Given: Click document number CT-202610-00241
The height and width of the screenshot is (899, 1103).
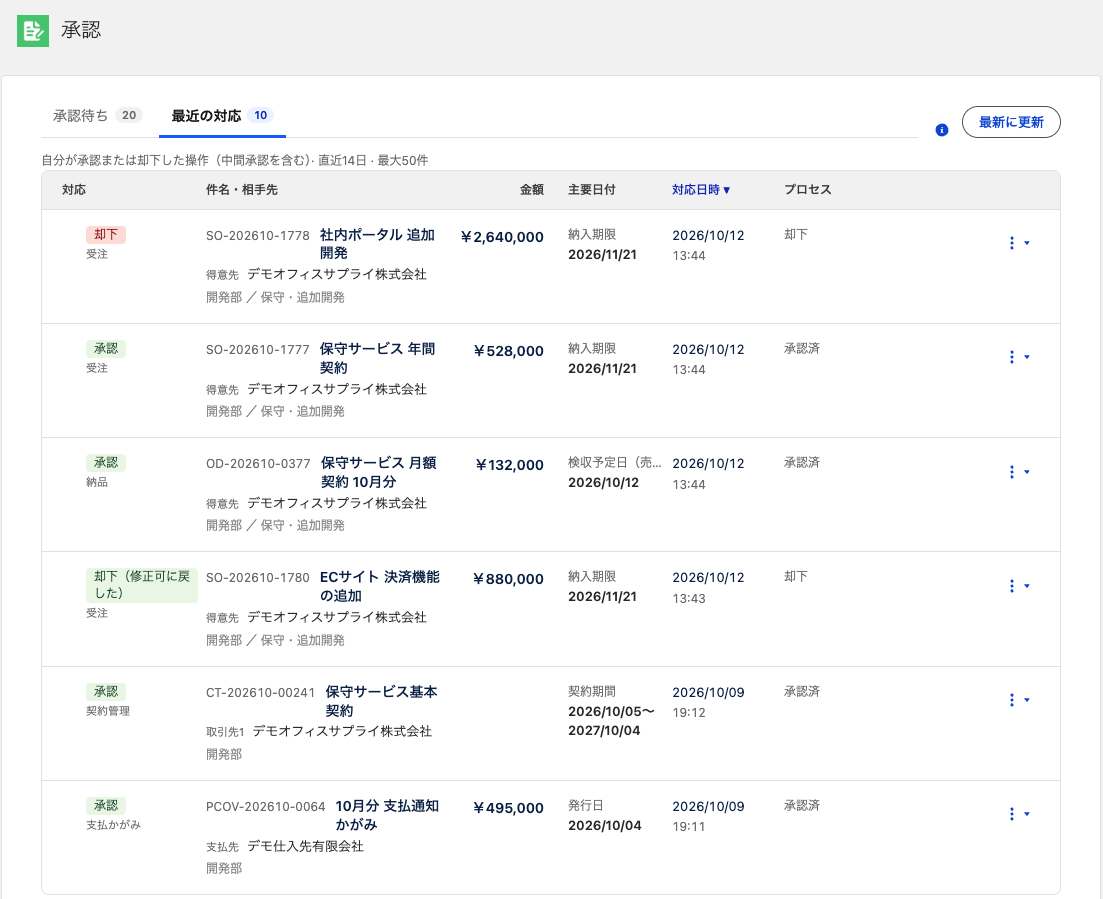Looking at the screenshot, I should [x=260, y=693].
